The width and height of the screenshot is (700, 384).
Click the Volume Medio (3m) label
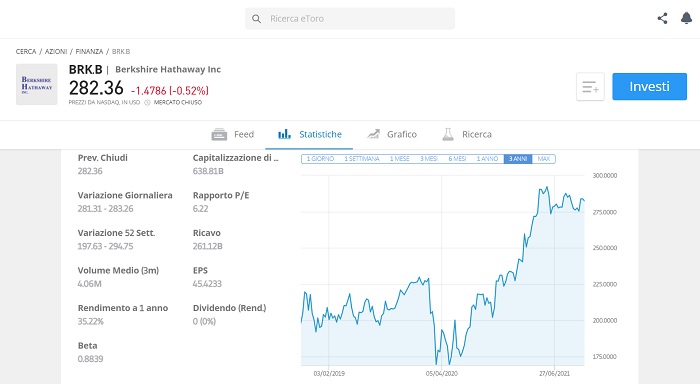coord(118,271)
